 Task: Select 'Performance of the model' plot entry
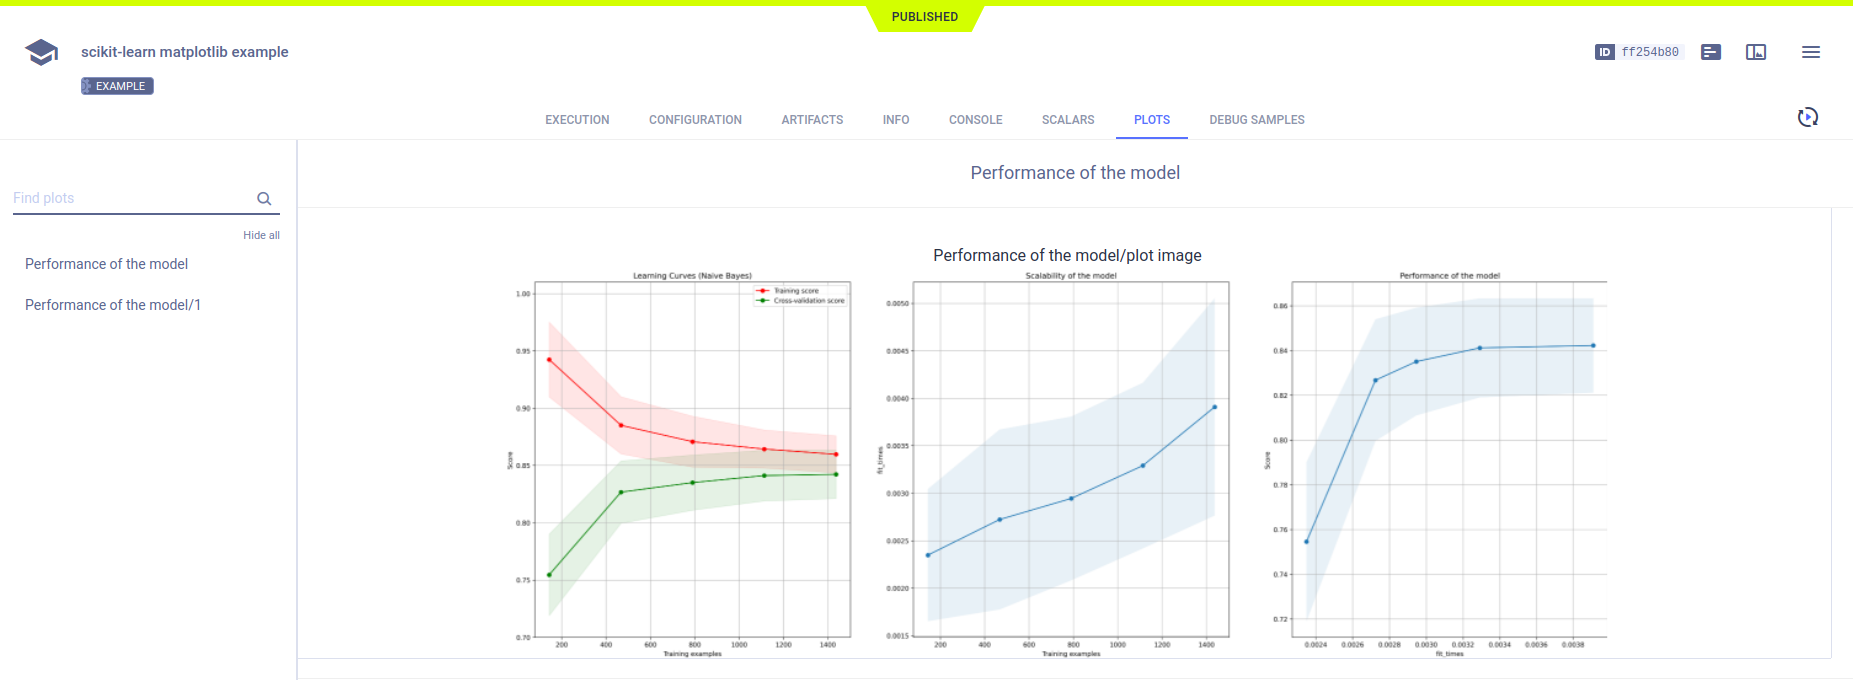[106, 264]
